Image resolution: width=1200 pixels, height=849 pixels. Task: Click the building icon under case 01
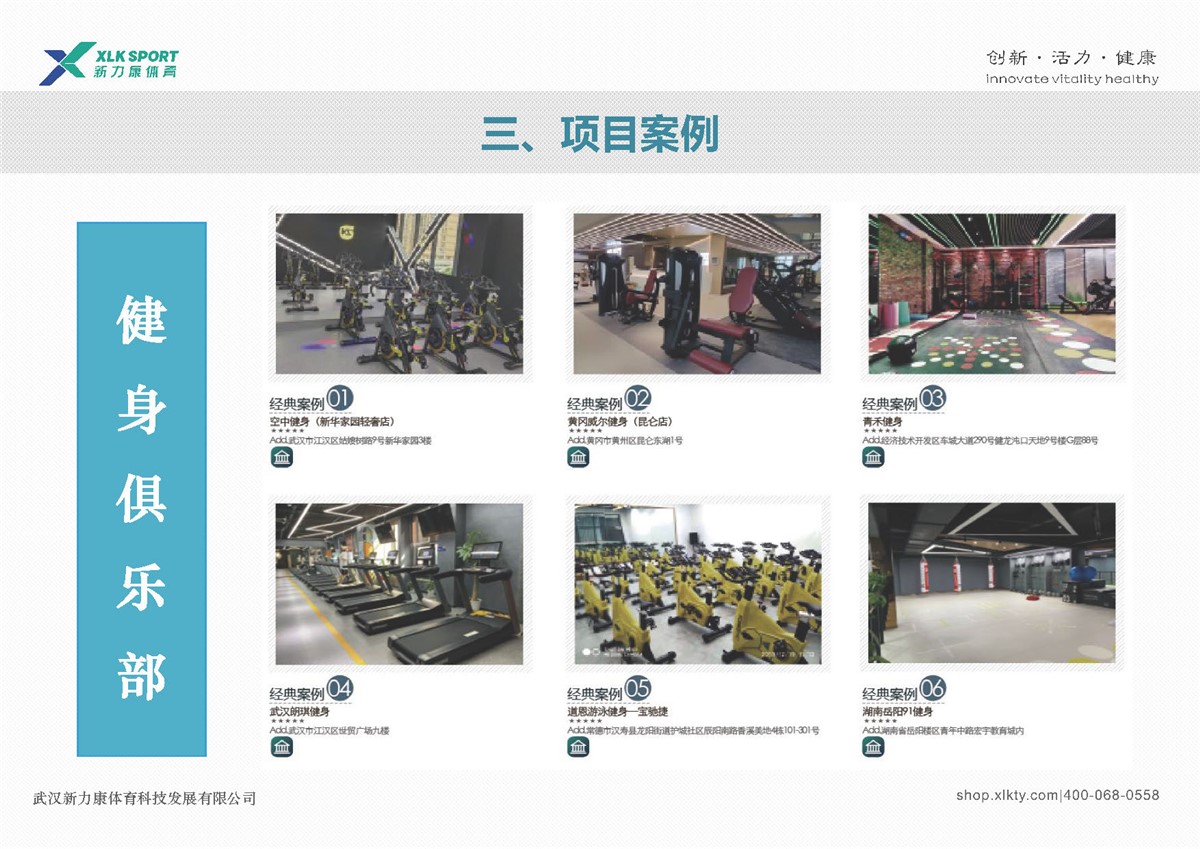coord(282,457)
